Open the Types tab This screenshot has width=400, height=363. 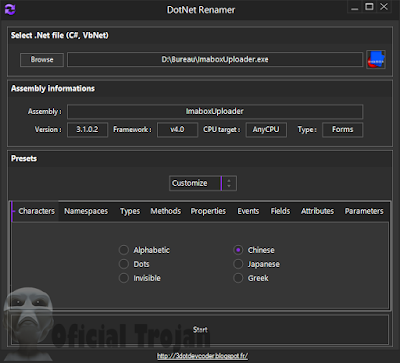(x=130, y=211)
